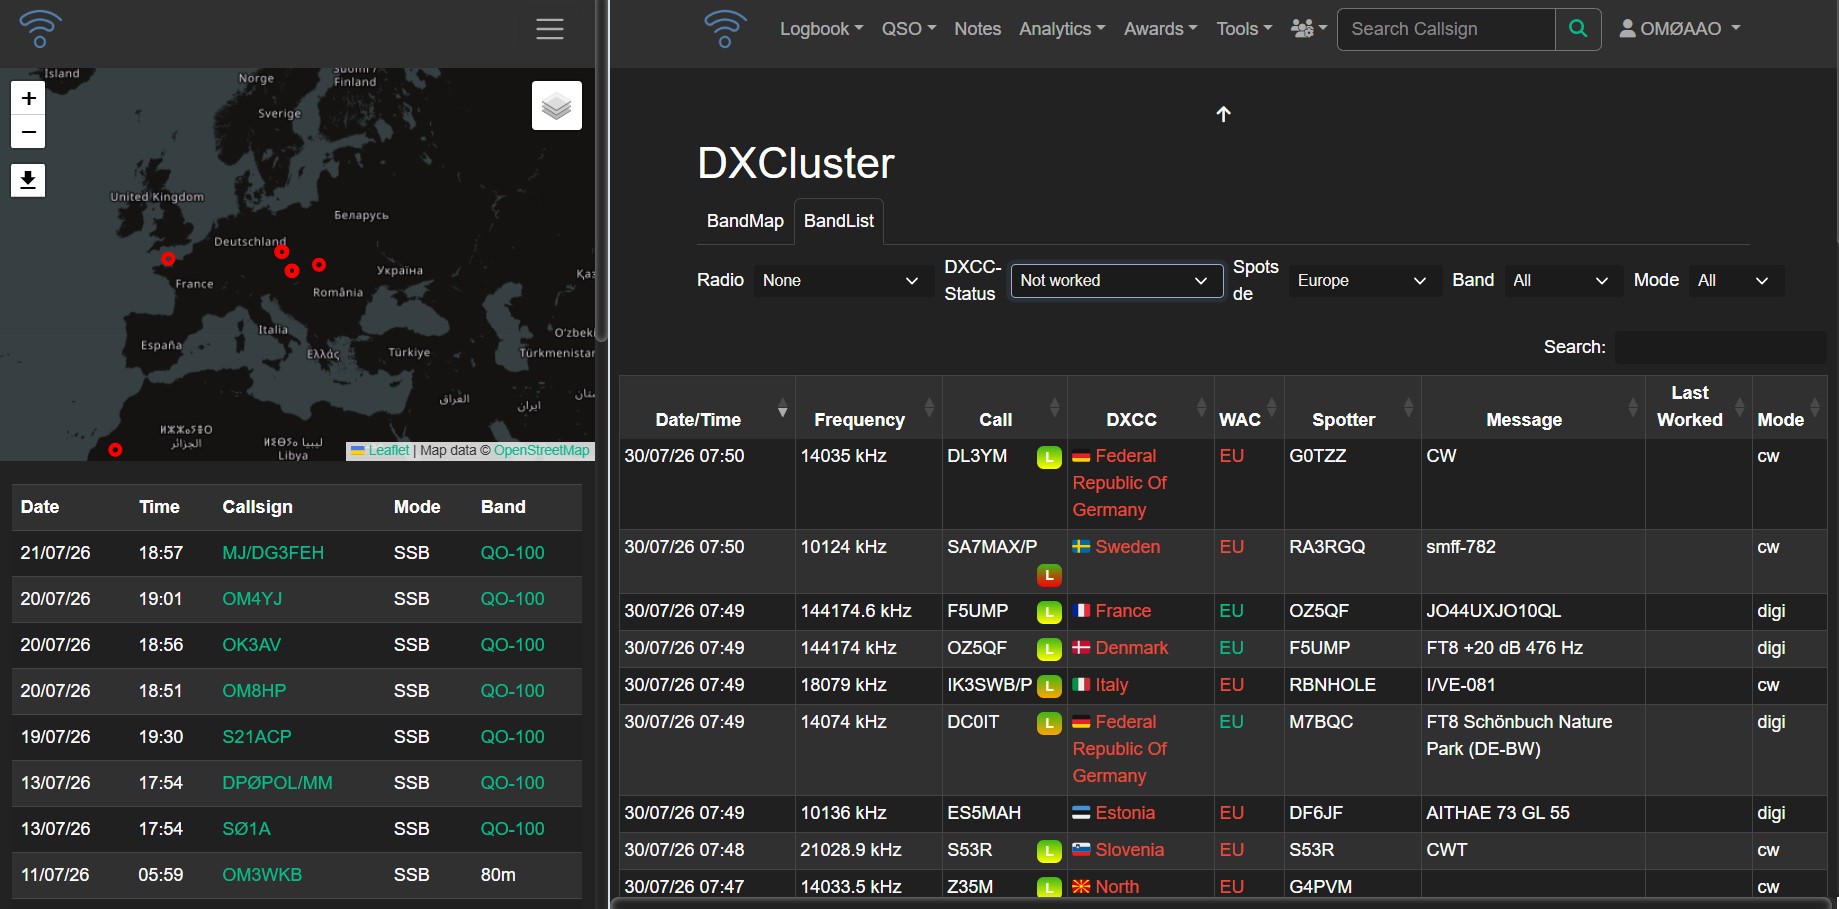Open the hamburger menu in left panel
1839x909 pixels.
pos(550,29)
